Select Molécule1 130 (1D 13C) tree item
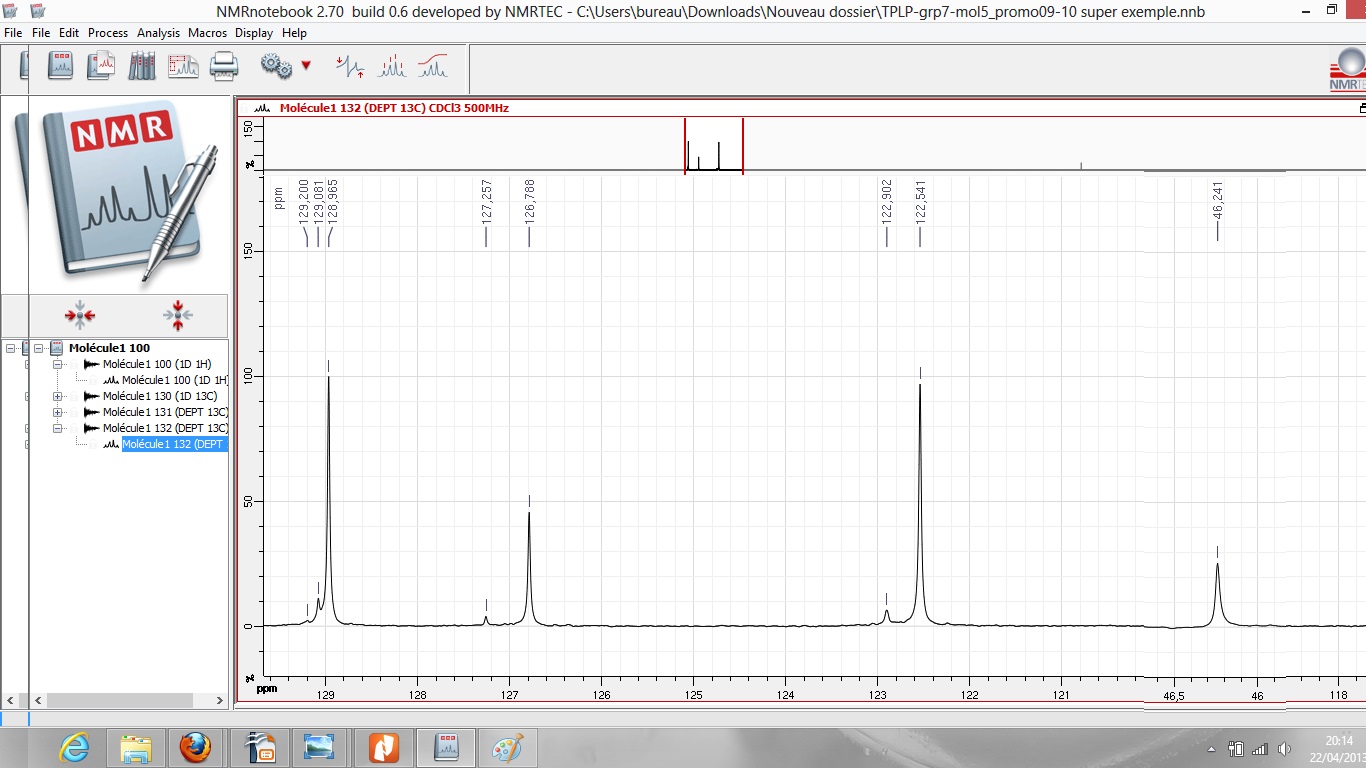The width and height of the screenshot is (1366, 768). tap(160, 396)
